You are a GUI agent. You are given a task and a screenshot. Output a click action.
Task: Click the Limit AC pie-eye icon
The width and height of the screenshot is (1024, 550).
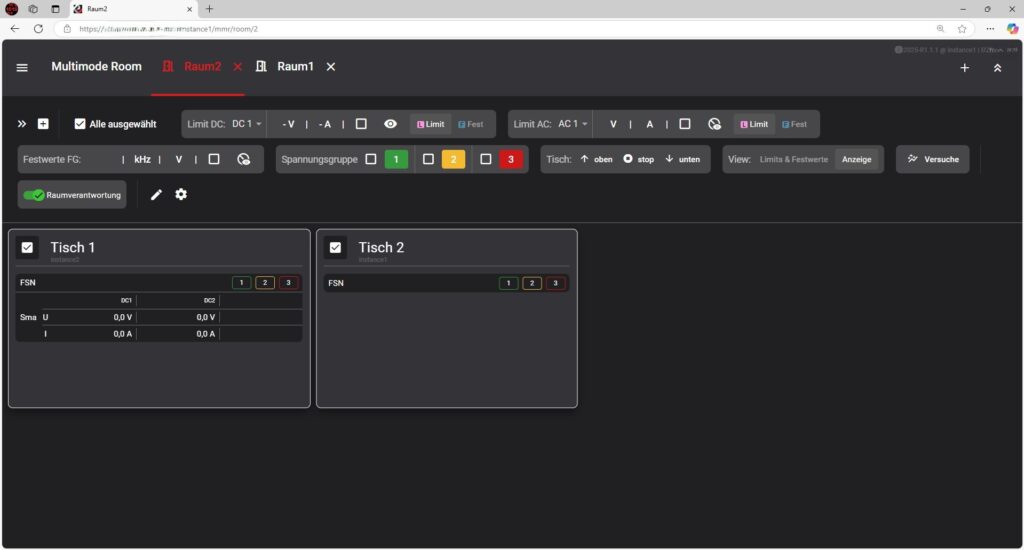714,124
